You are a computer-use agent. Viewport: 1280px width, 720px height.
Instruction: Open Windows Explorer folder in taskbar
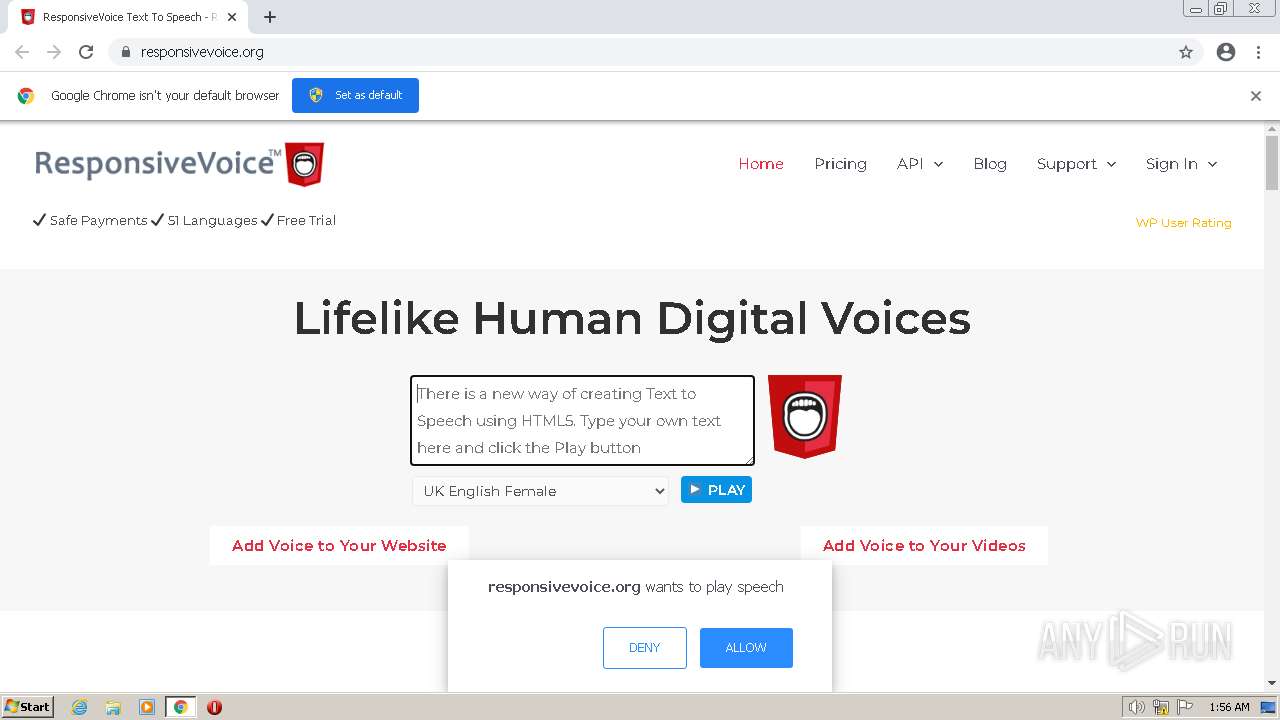pos(113,707)
